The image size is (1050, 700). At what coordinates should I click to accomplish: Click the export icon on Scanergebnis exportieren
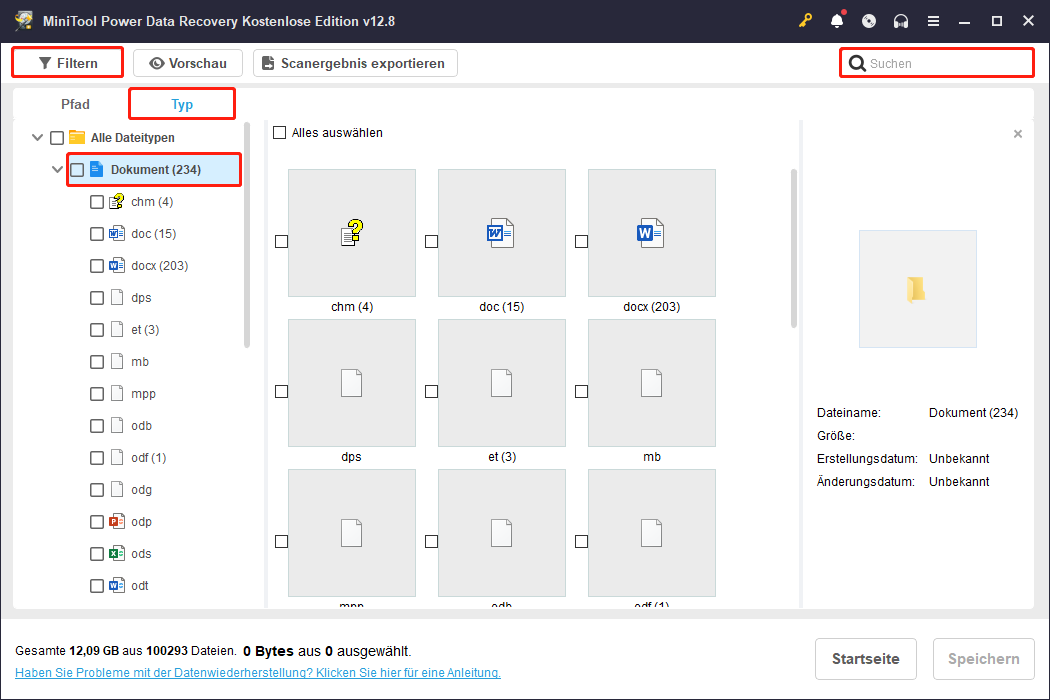[266, 62]
